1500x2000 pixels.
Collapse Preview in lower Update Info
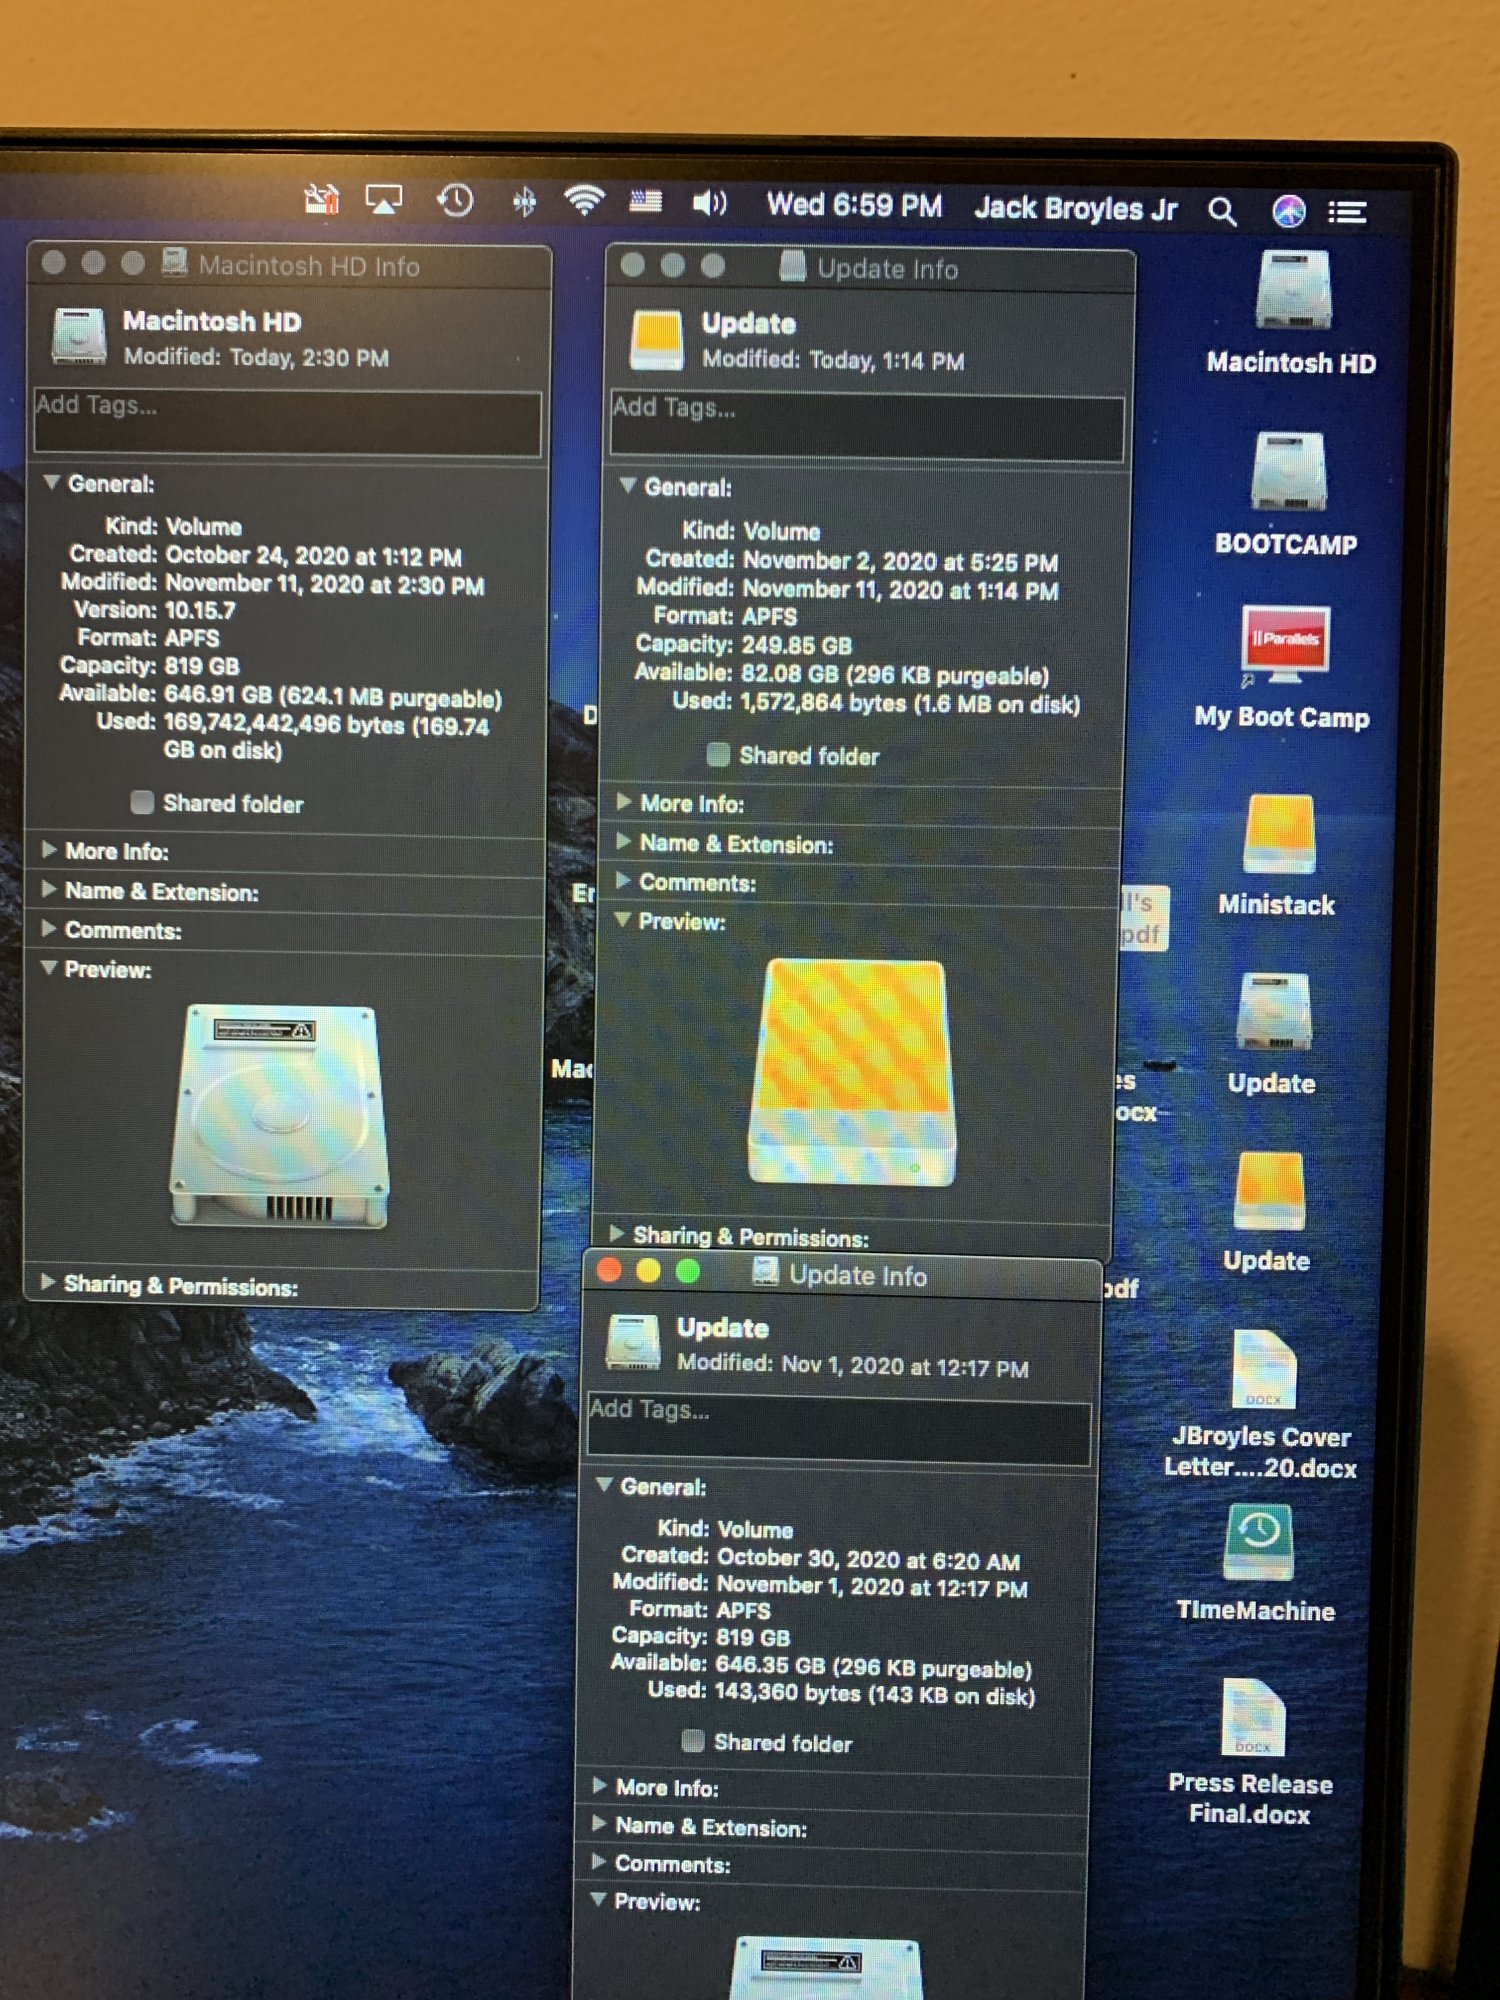point(599,1899)
